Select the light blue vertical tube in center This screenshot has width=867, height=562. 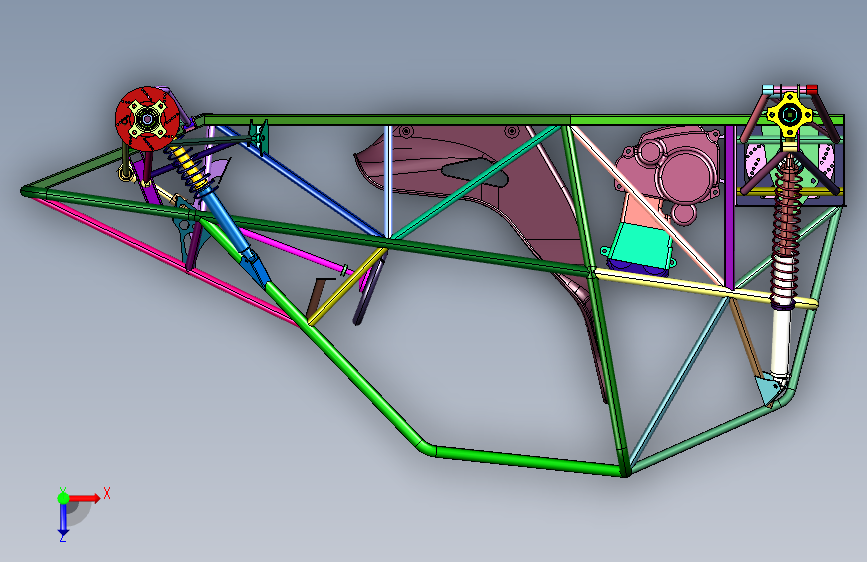tap(388, 181)
